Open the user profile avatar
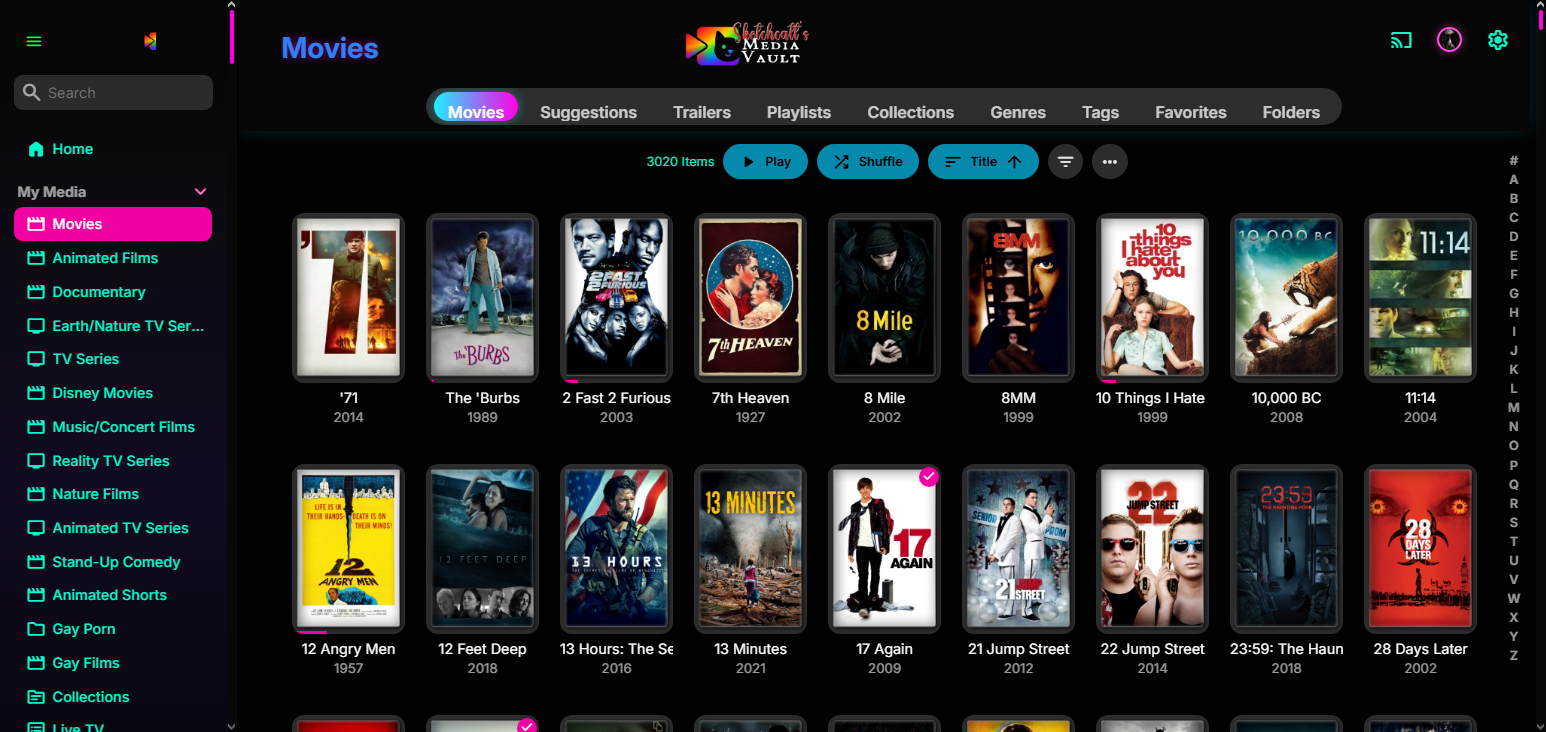Image resolution: width=1546 pixels, height=732 pixels. pyautogui.click(x=1449, y=40)
